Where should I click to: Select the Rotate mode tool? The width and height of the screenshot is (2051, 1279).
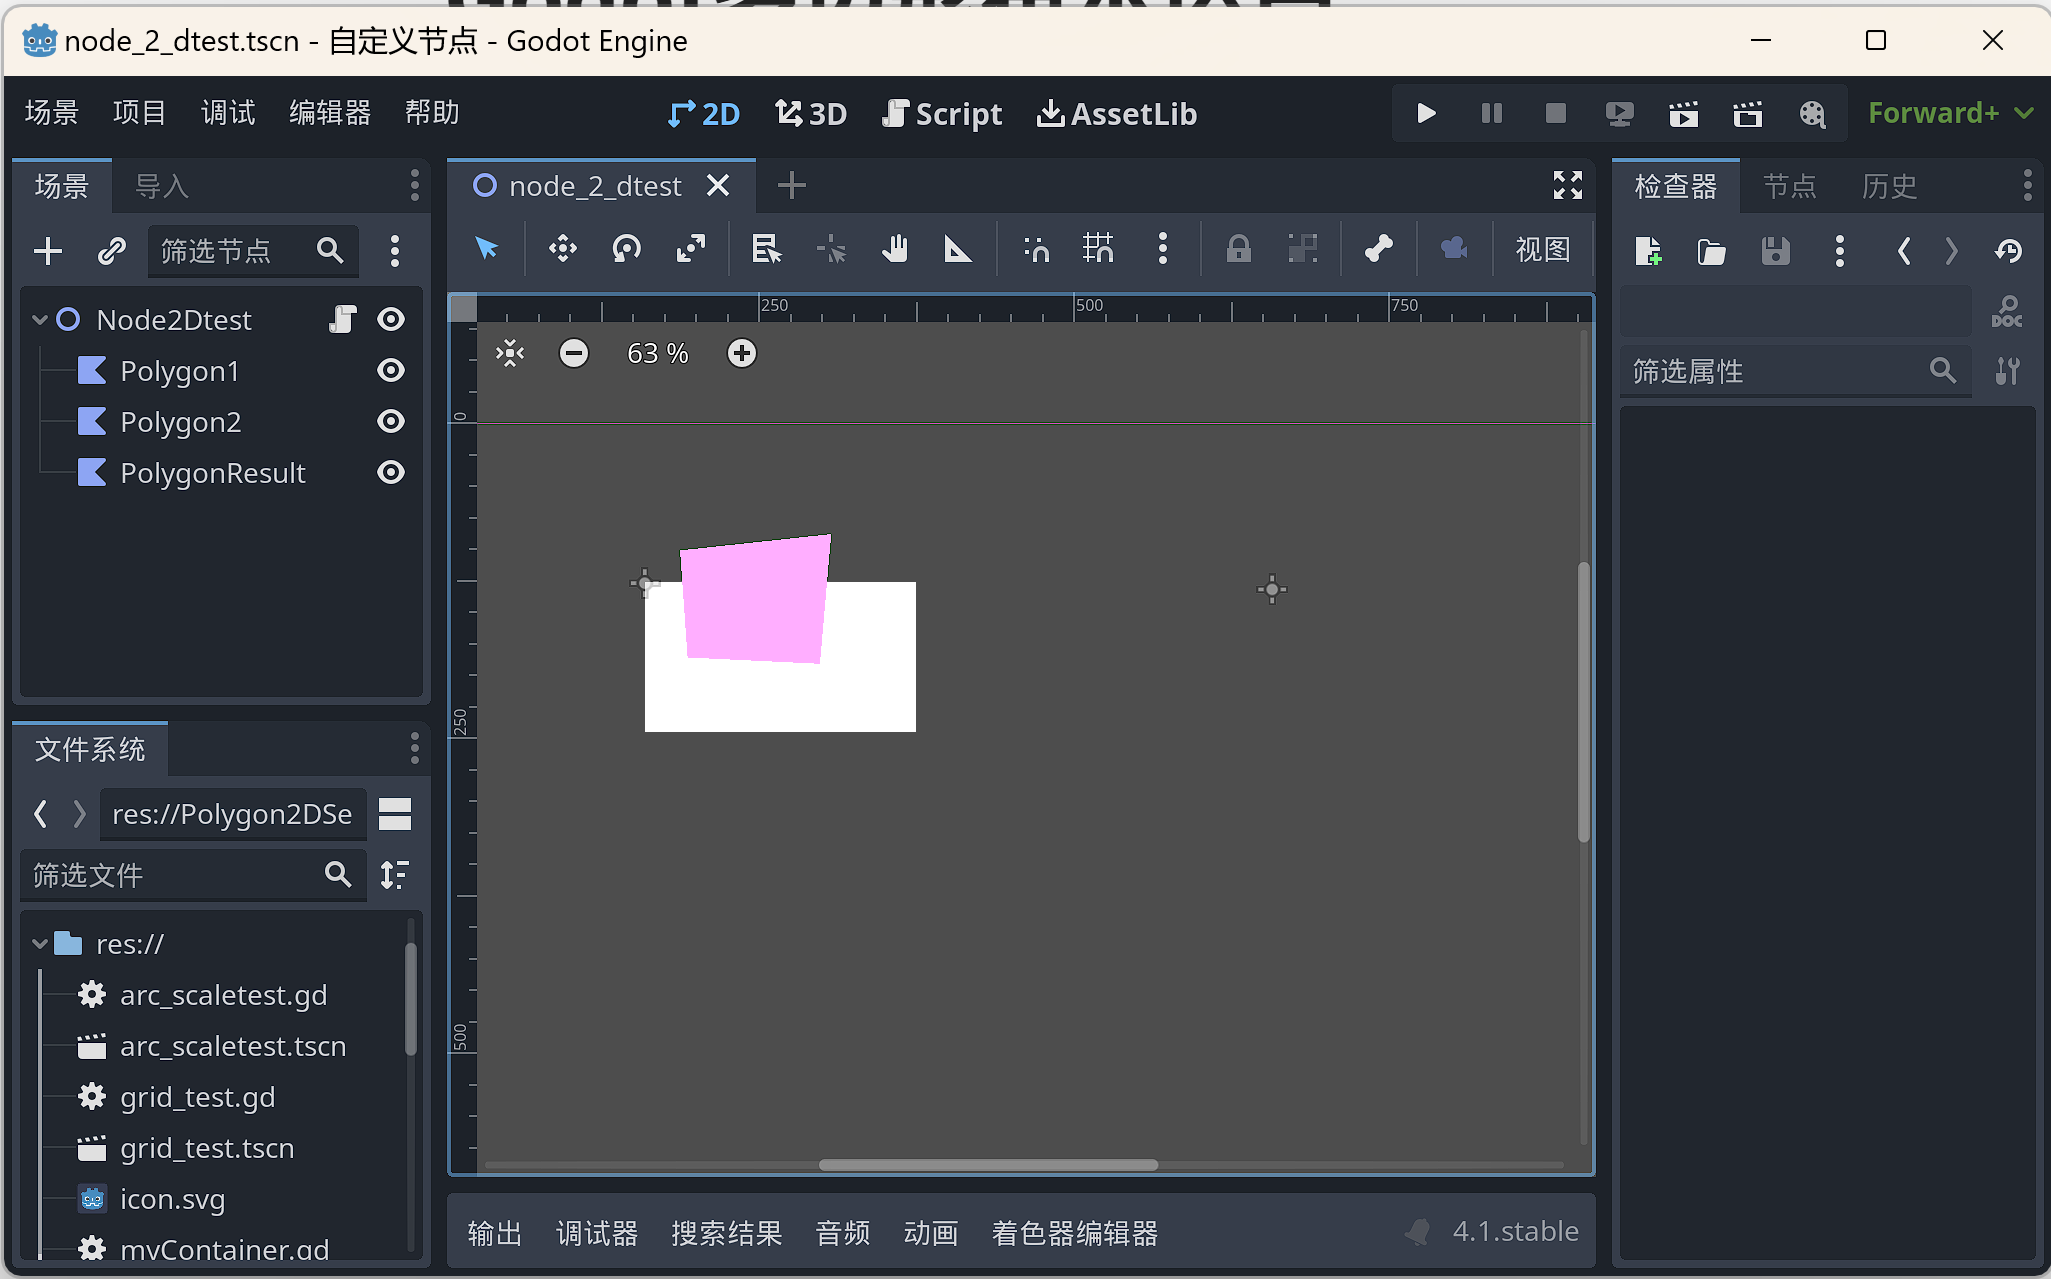pos(626,249)
